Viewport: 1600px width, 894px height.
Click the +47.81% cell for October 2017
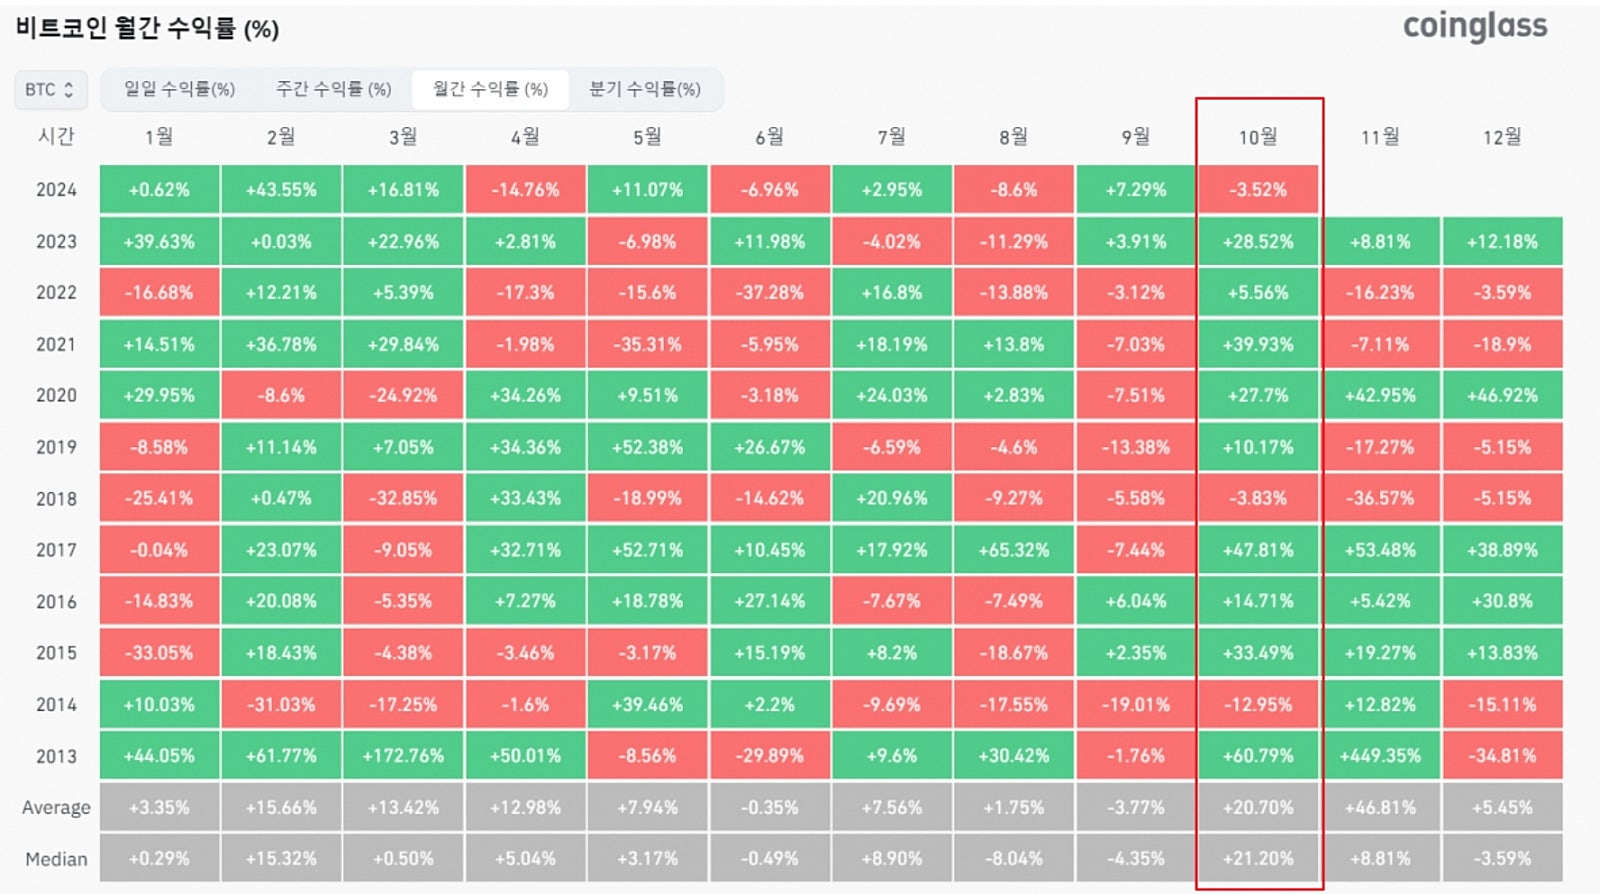1258,550
